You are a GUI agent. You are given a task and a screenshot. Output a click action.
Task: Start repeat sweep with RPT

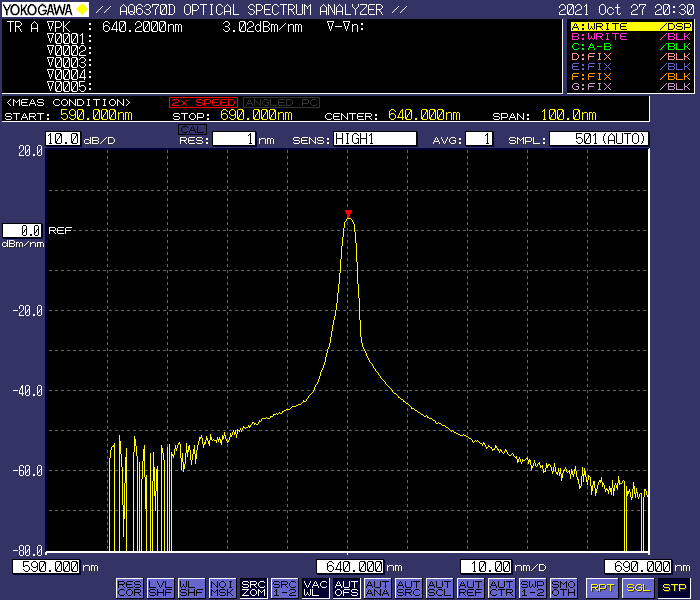602,588
